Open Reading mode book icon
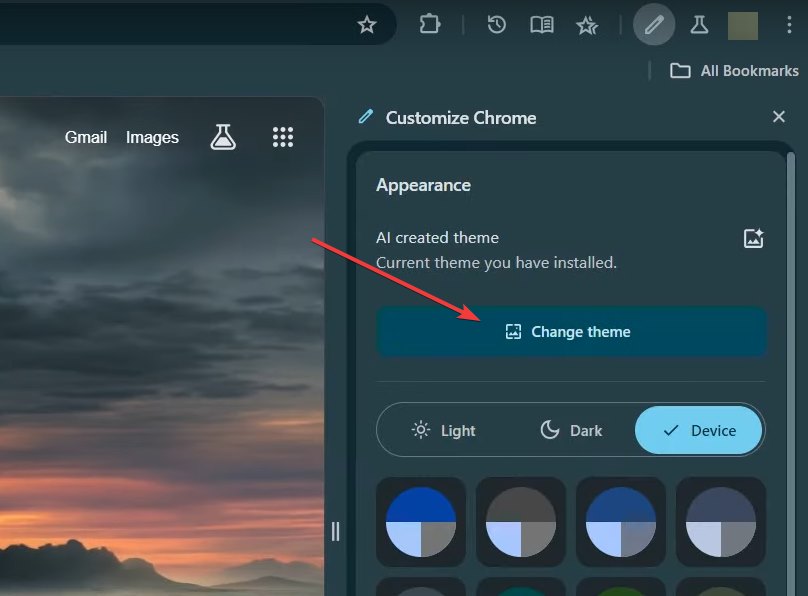 (x=542, y=24)
